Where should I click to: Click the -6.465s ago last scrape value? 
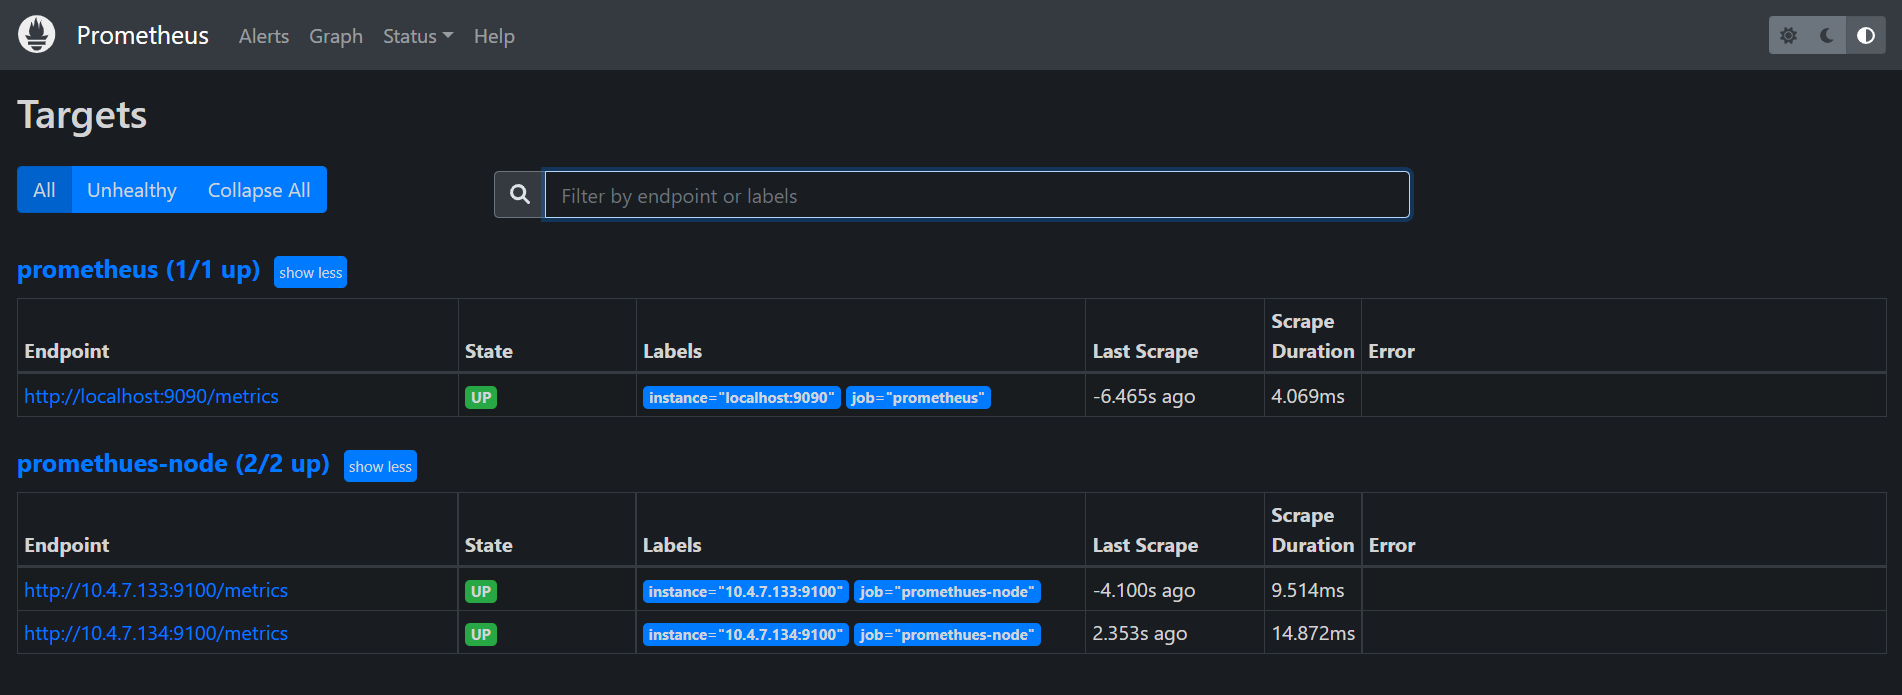pyautogui.click(x=1144, y=396)
